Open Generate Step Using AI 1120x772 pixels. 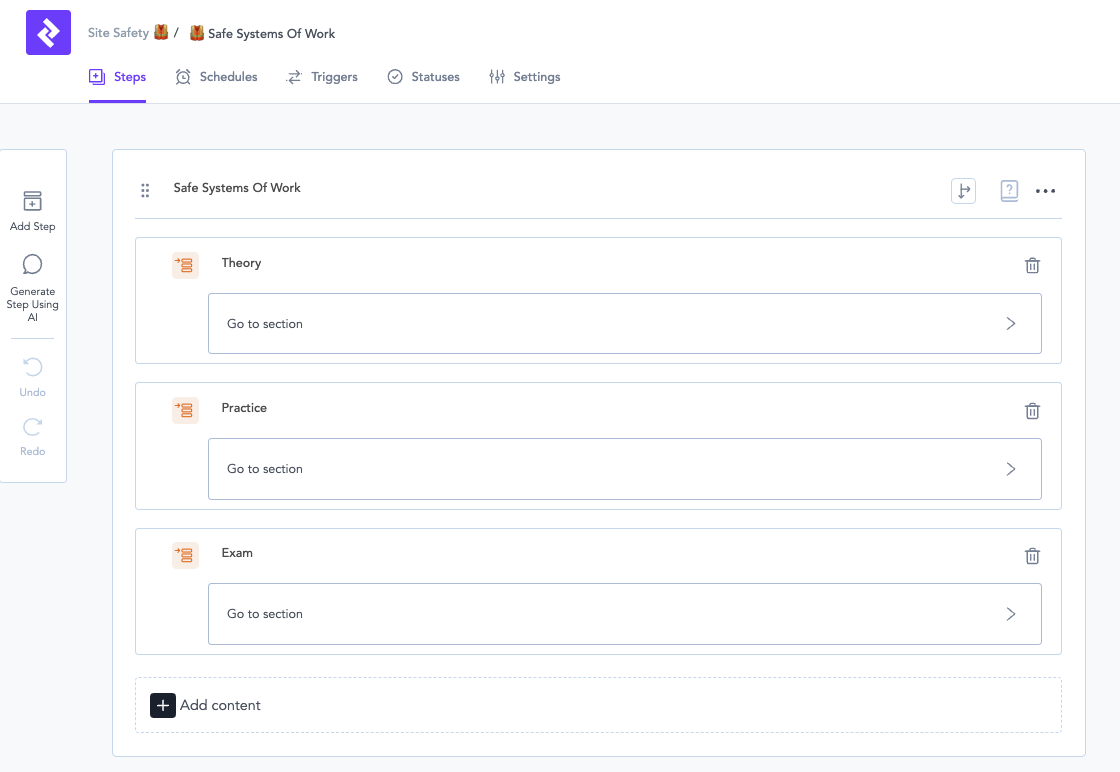[x=33, y=265]
